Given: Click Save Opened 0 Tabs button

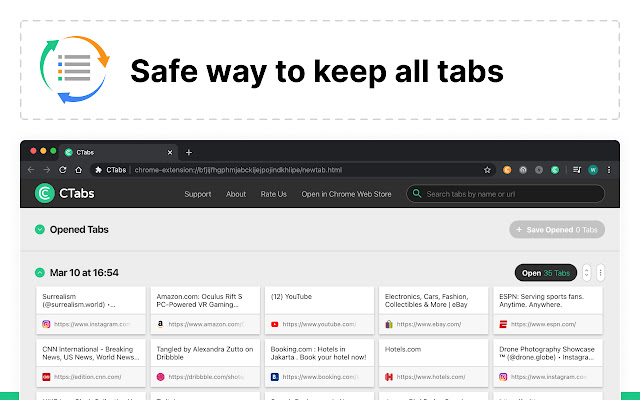Looking at the screenshot, I should (557, 230).
